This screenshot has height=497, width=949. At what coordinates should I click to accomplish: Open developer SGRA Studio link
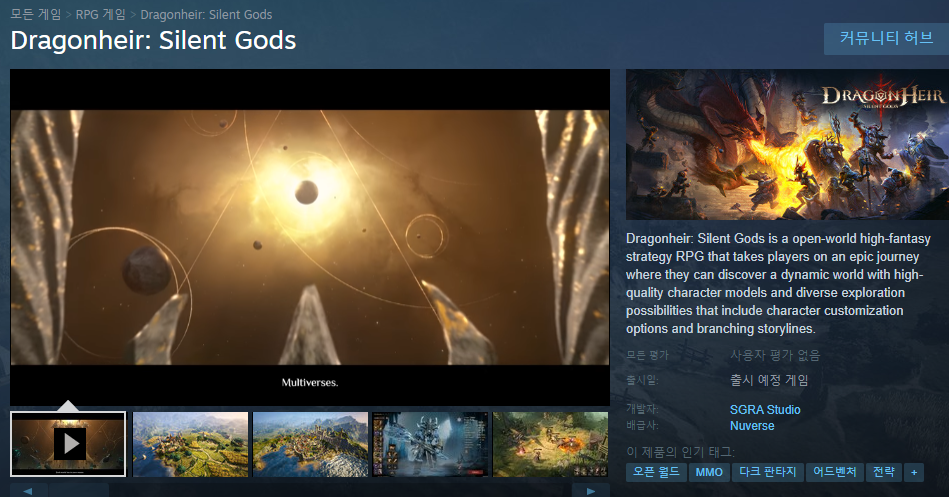click(765, 410)
